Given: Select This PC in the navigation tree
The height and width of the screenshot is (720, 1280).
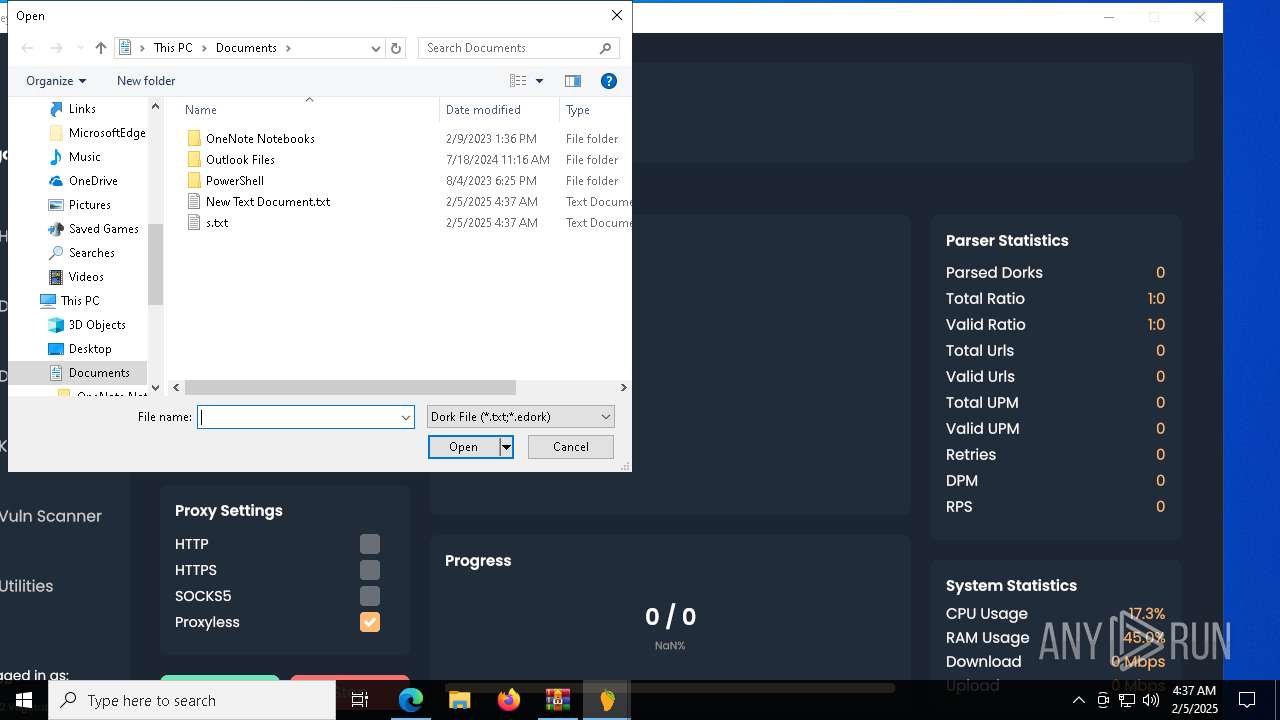Looking at the screenshot, I should [x=79, y=301].
